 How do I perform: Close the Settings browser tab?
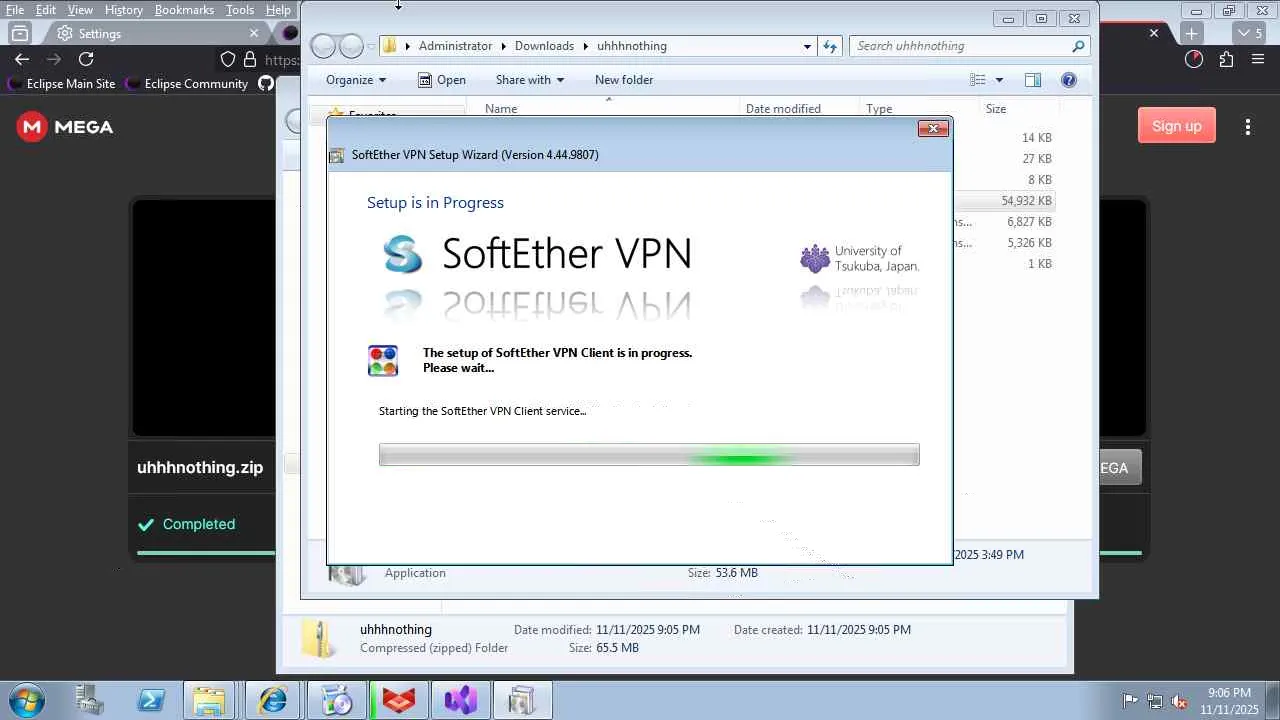(x=254, y=33)
